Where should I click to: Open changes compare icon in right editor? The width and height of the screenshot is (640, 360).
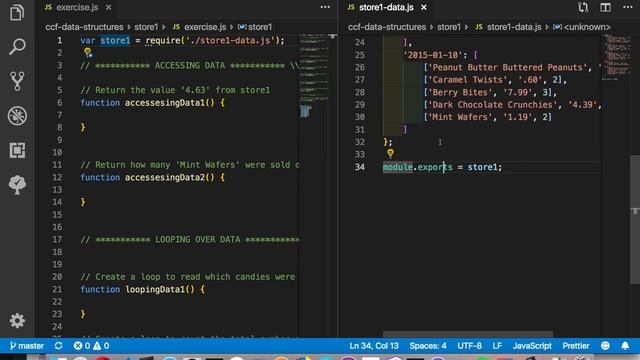(583, 7)
